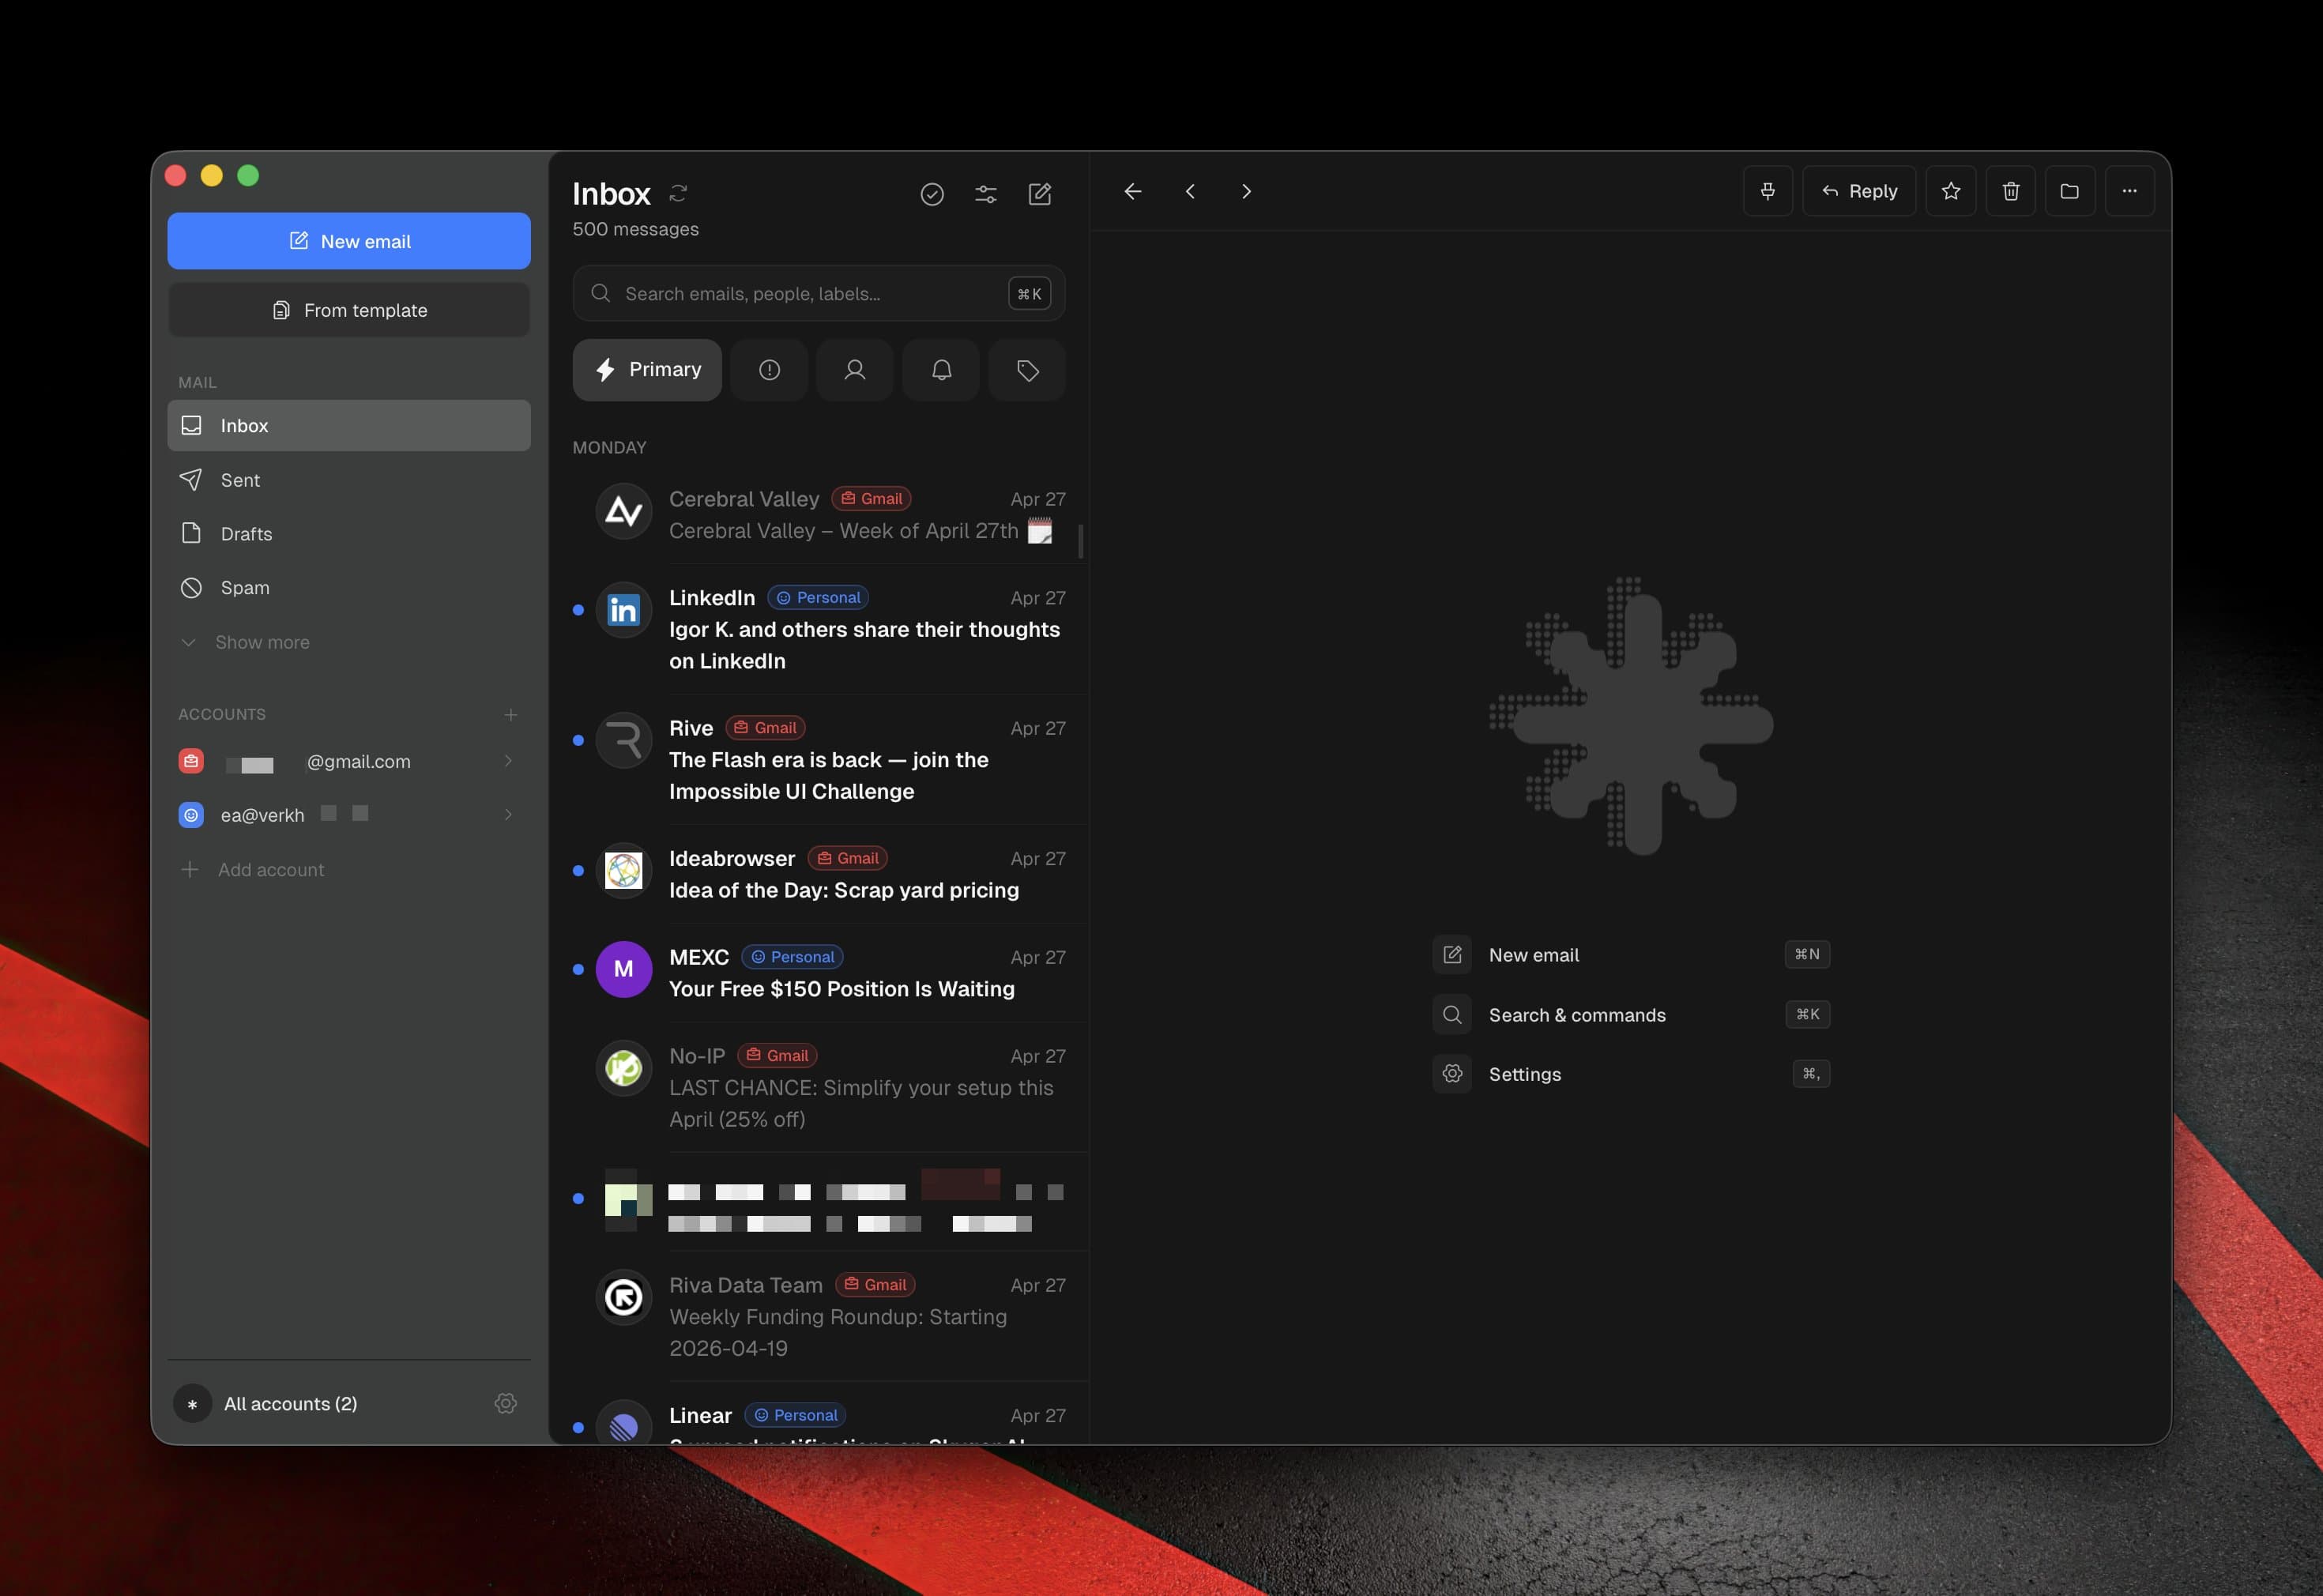This screenshot has width=2323, height=1596.
Task: Click New email shortcut in empty pane
Action: pos(1631,955)
